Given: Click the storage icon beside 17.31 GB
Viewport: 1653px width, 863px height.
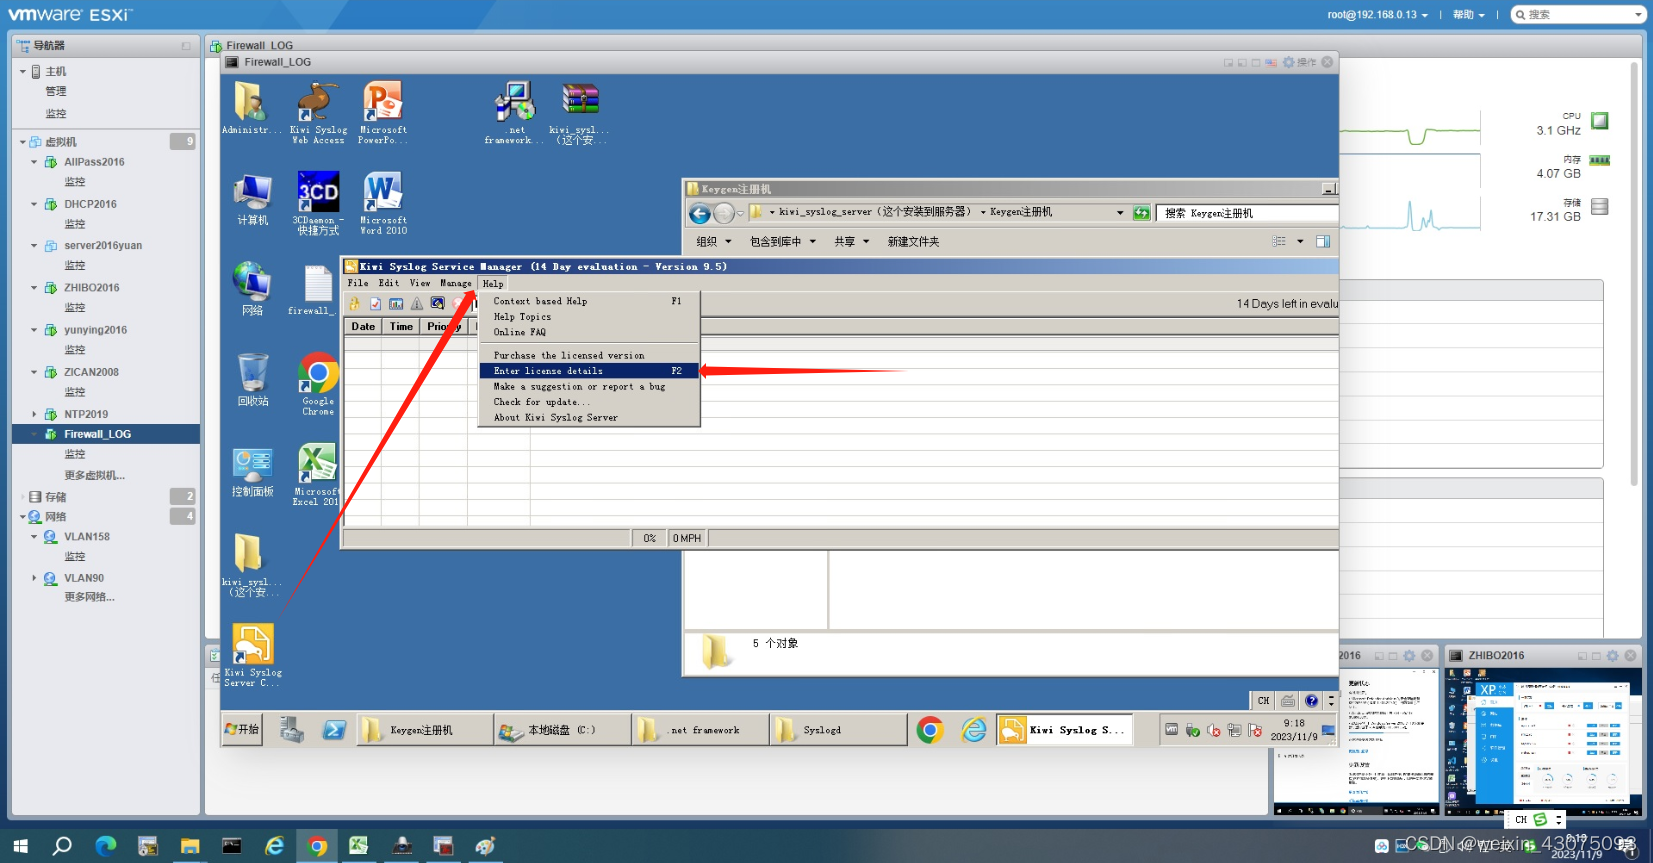Looking at the screenshot, I should tap(1600, 207).
